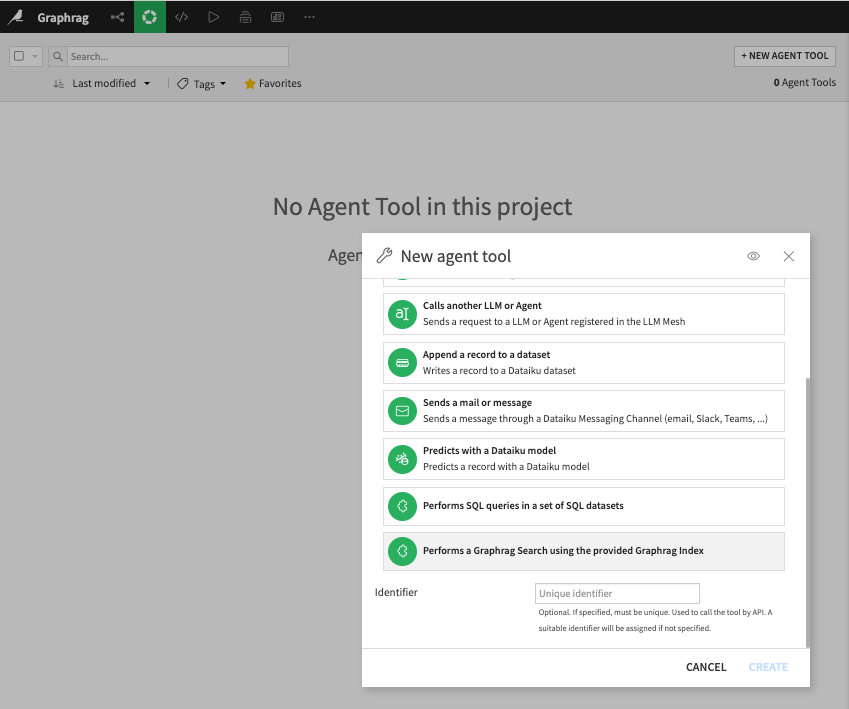849x709 pixels.
Task: Click the Create button
Action: (x=768, y=667)
